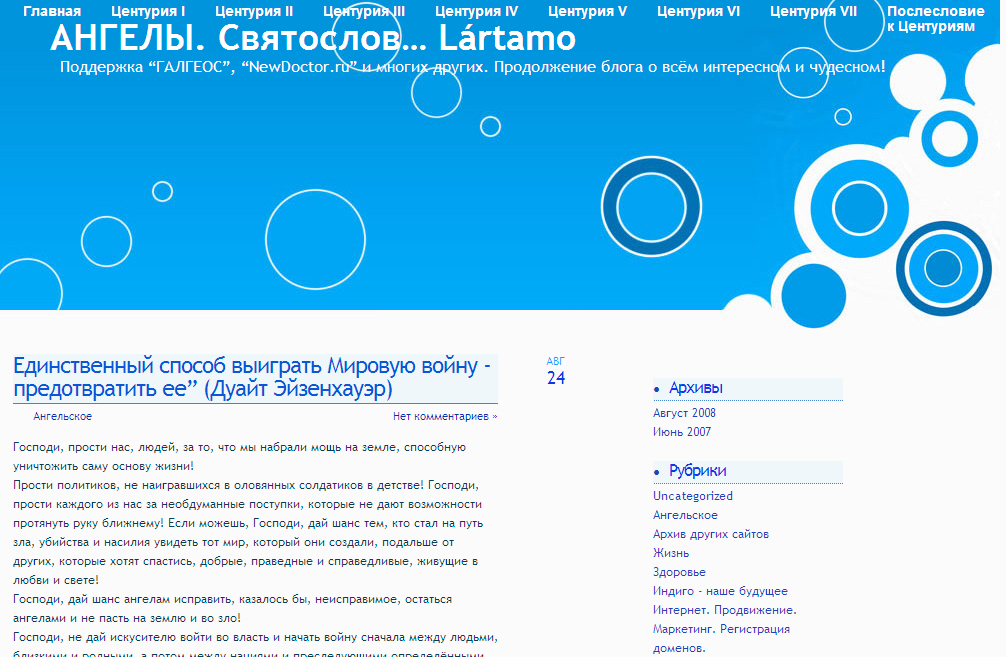Open Центурия VI from the top menu
Screen dimensions: 1006x657
698,12
